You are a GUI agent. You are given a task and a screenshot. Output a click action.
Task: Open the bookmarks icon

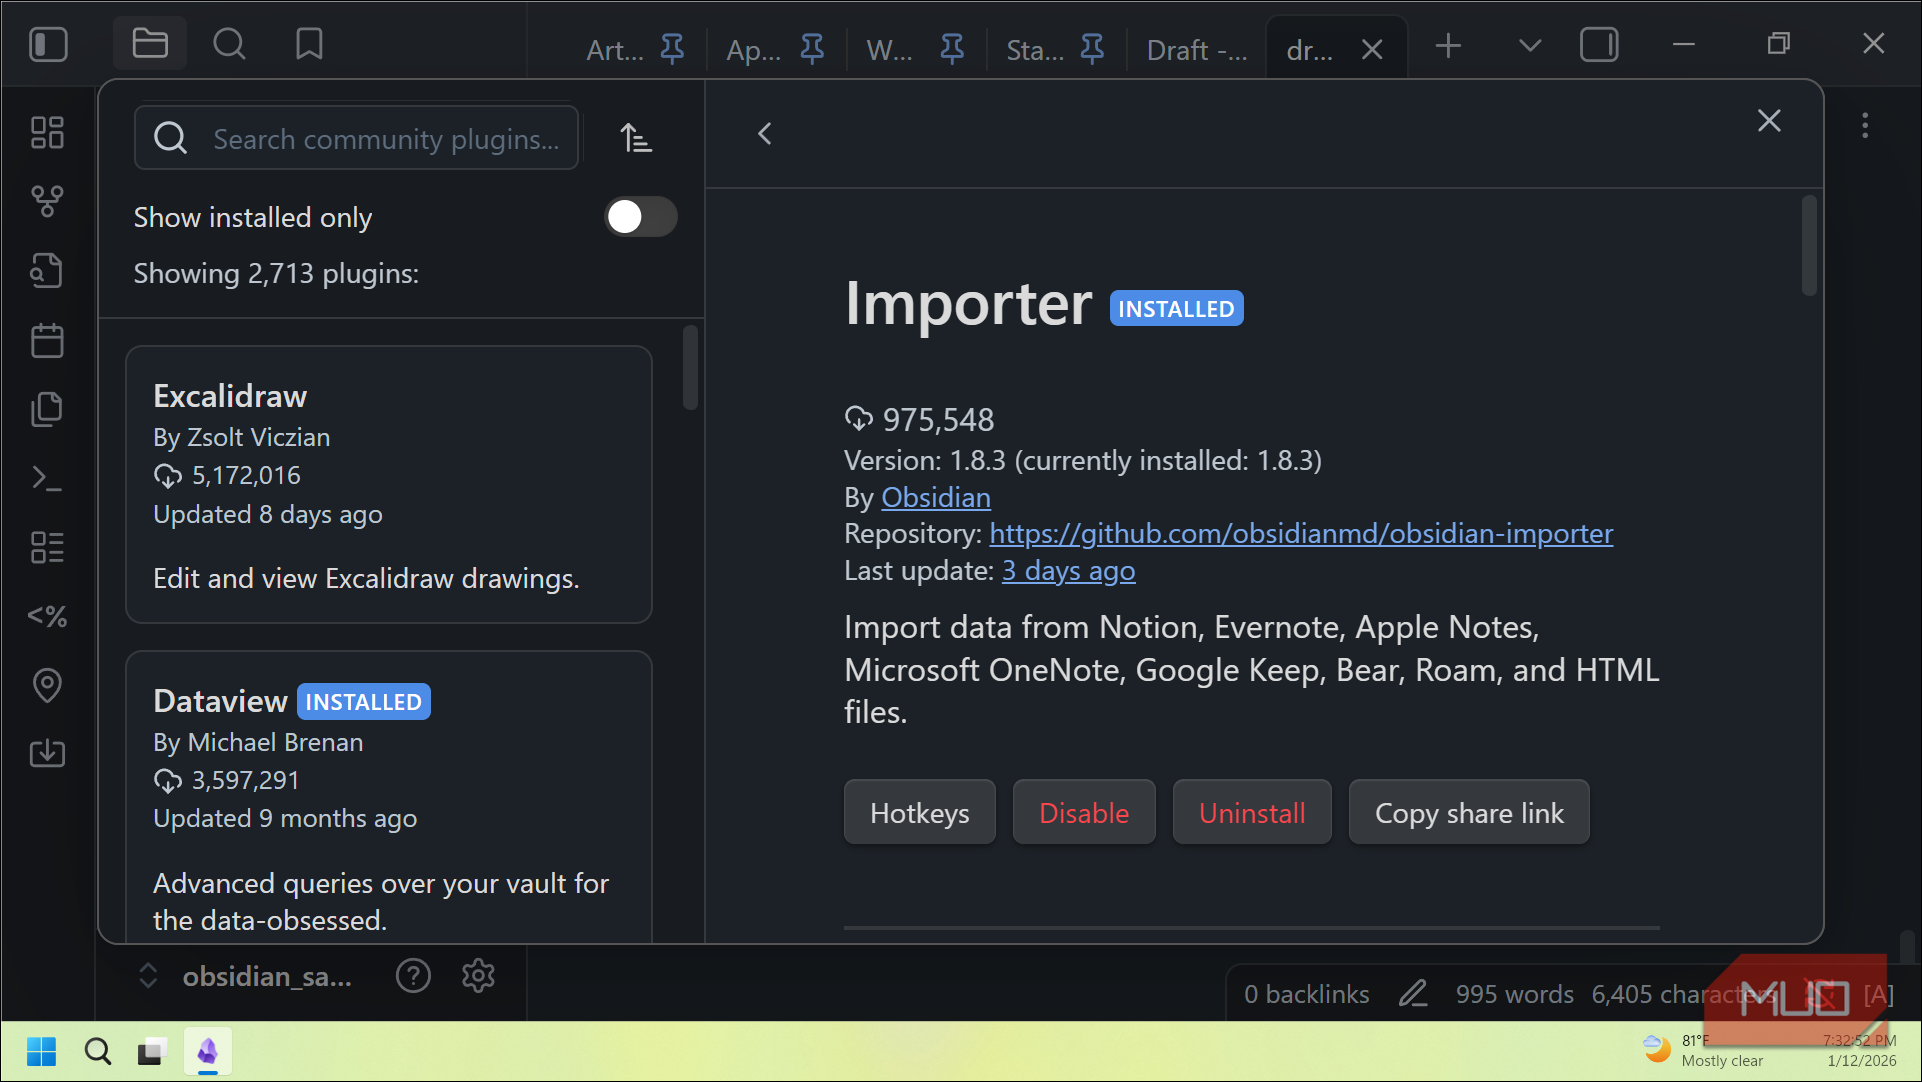(309, 44)
